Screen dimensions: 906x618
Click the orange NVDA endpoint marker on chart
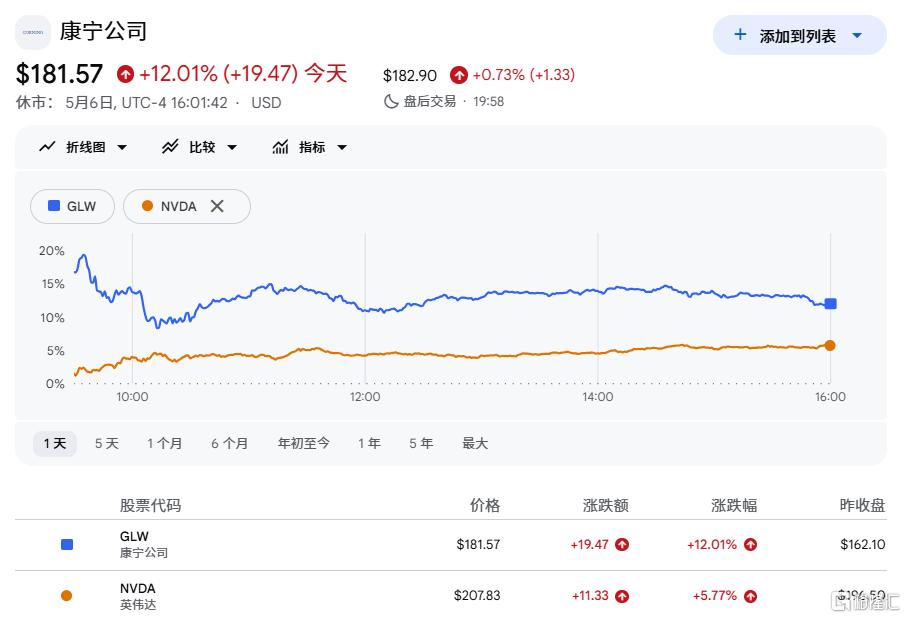[x=830, y=345]
